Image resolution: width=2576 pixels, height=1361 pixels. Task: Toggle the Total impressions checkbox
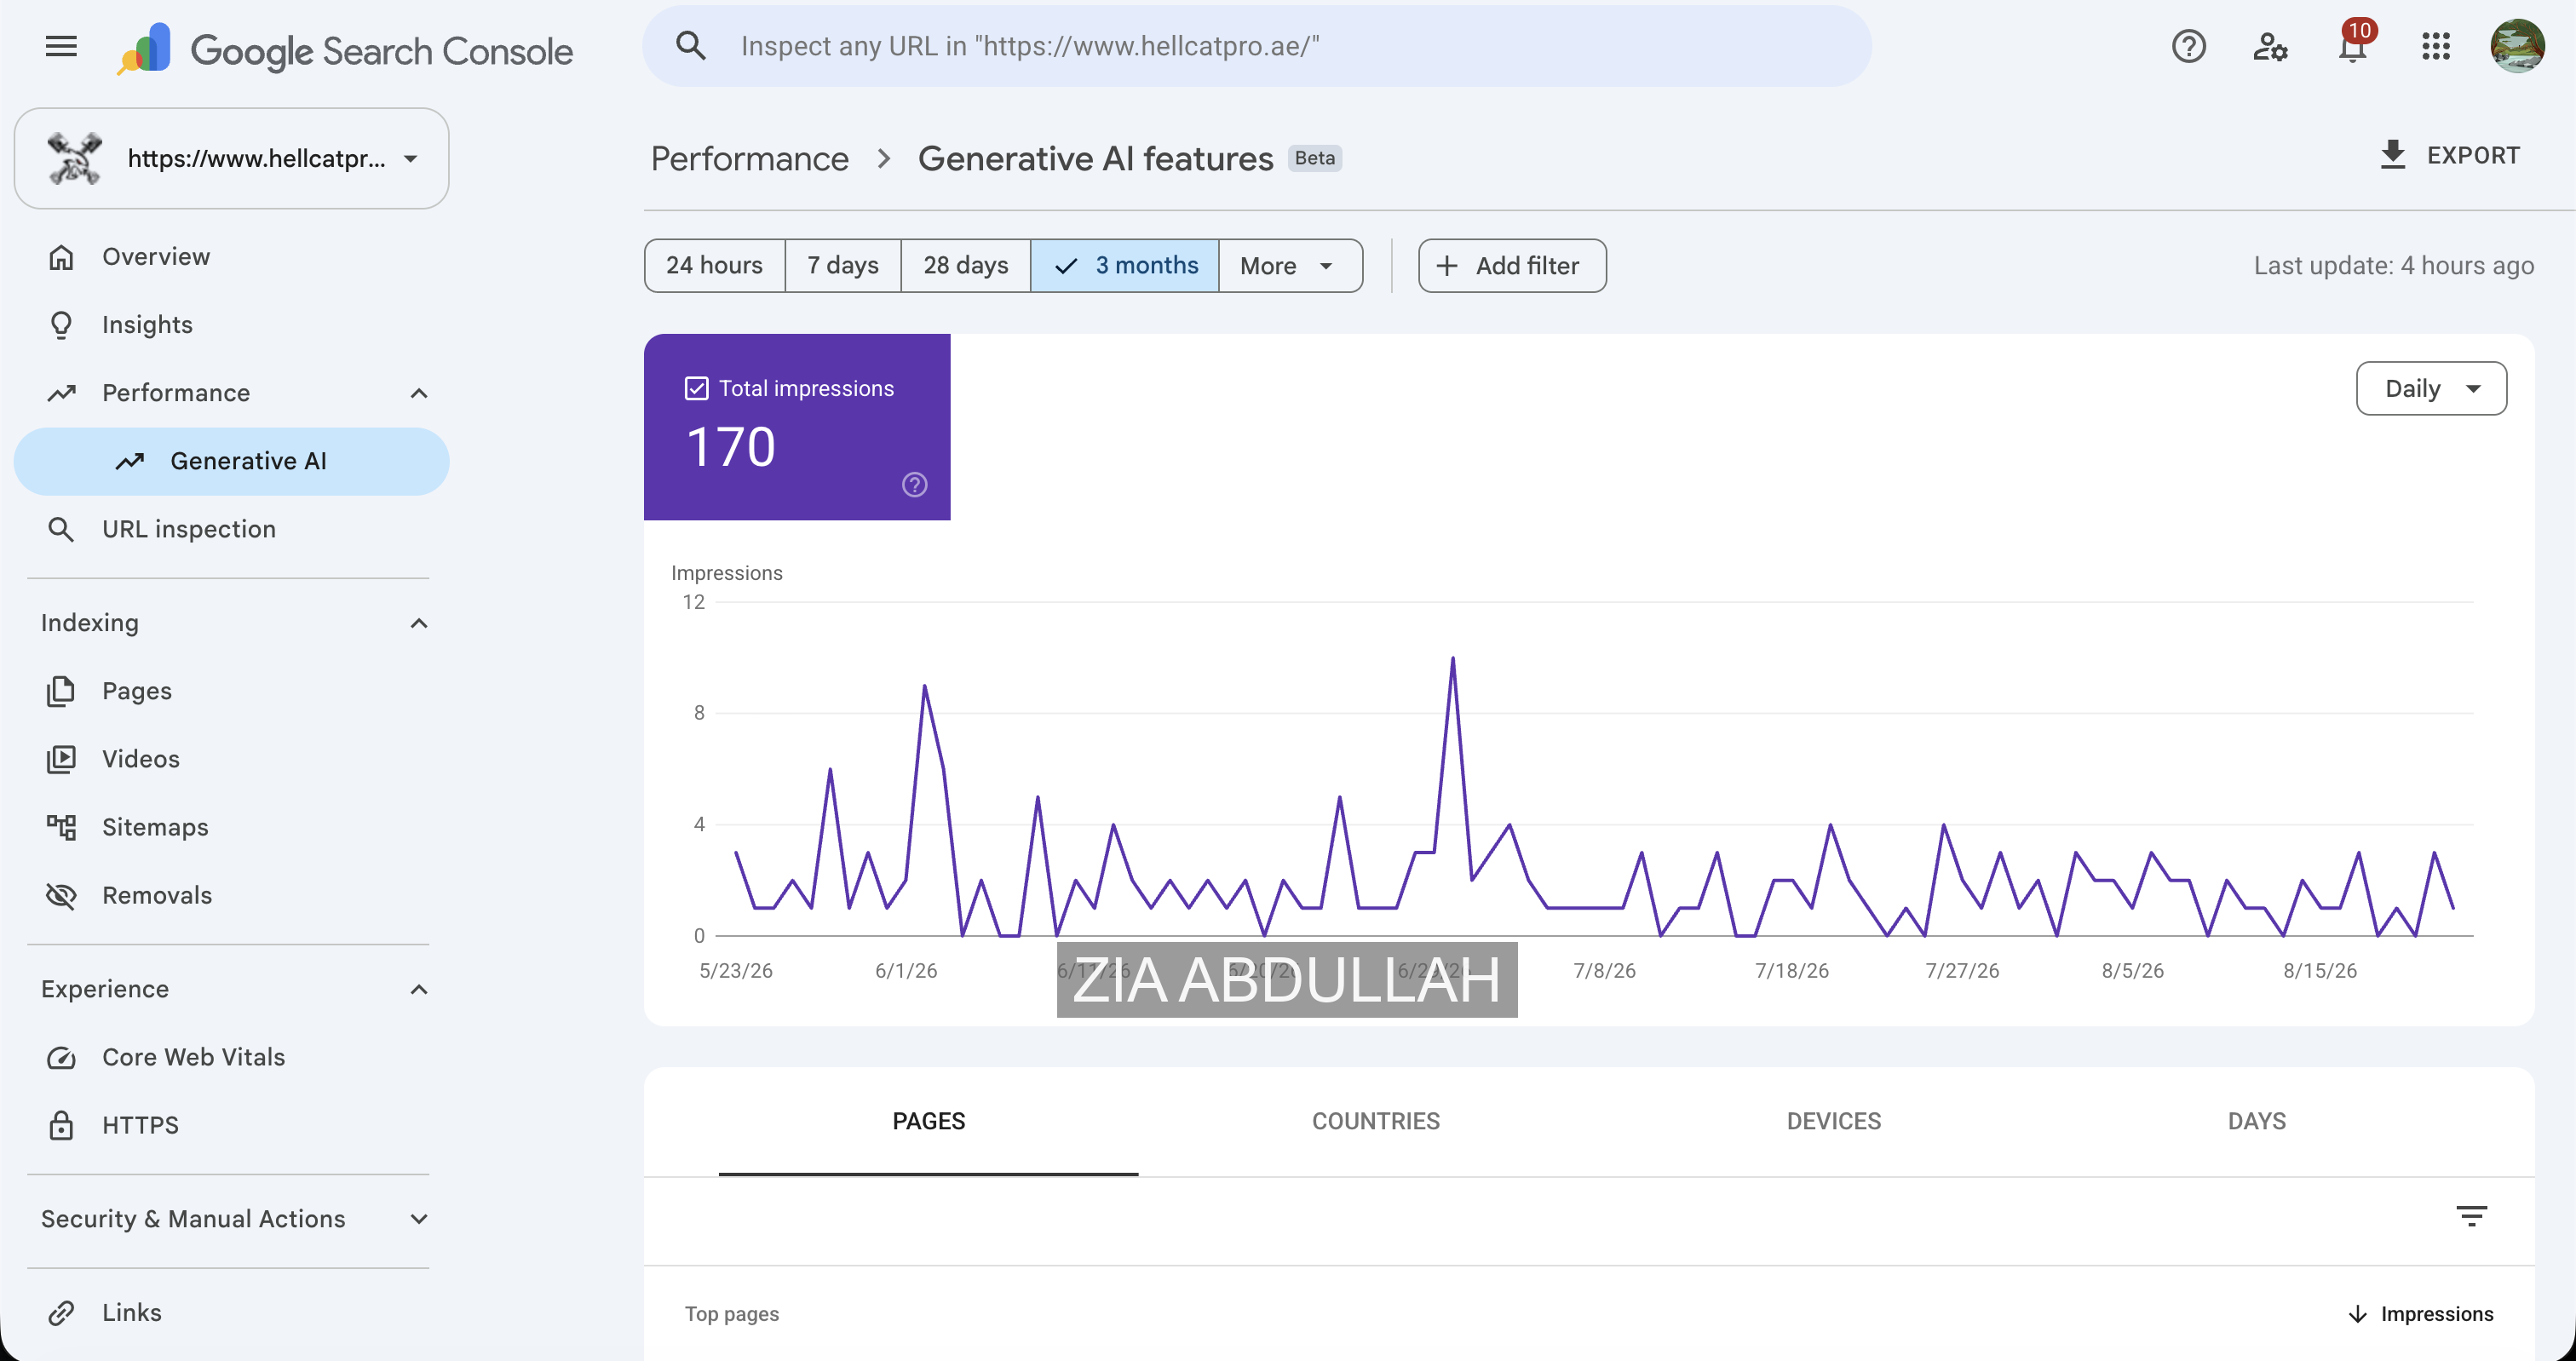(696, 388)
